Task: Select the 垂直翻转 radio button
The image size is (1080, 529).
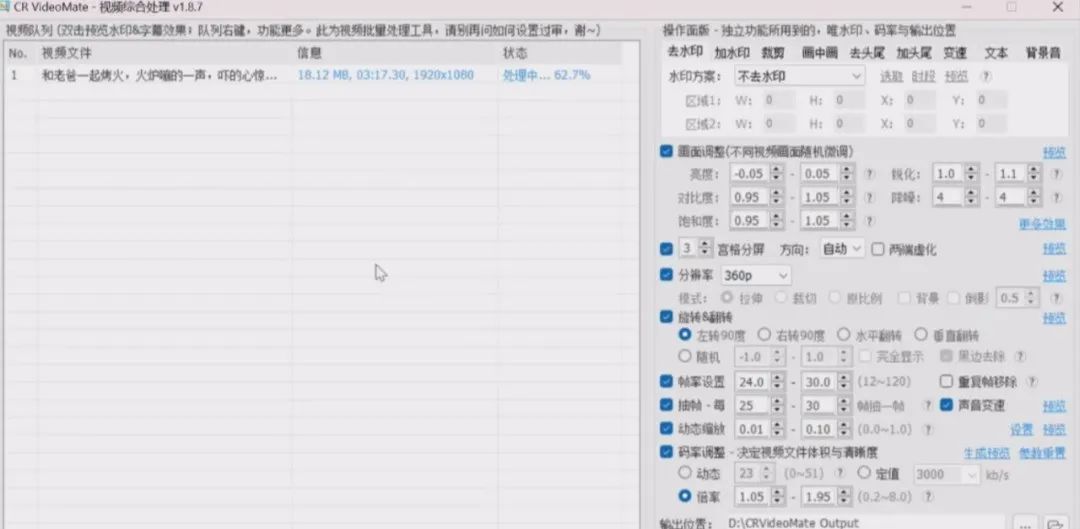Action: point(921,335)
